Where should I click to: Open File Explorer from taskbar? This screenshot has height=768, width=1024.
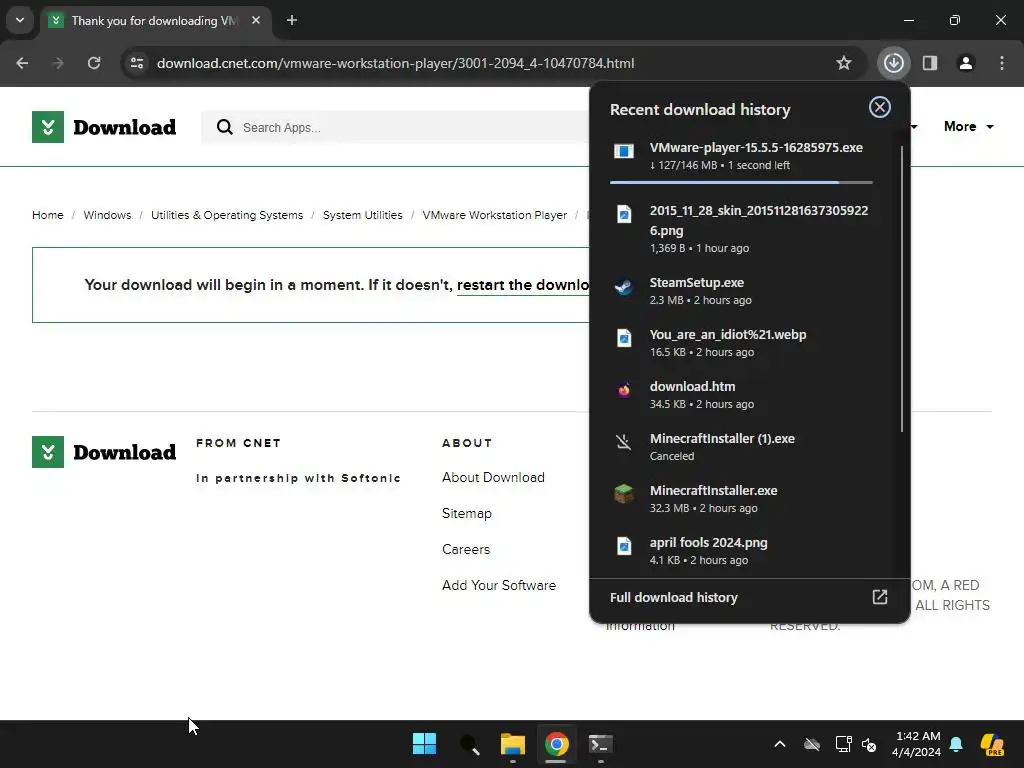pos(513,744)
